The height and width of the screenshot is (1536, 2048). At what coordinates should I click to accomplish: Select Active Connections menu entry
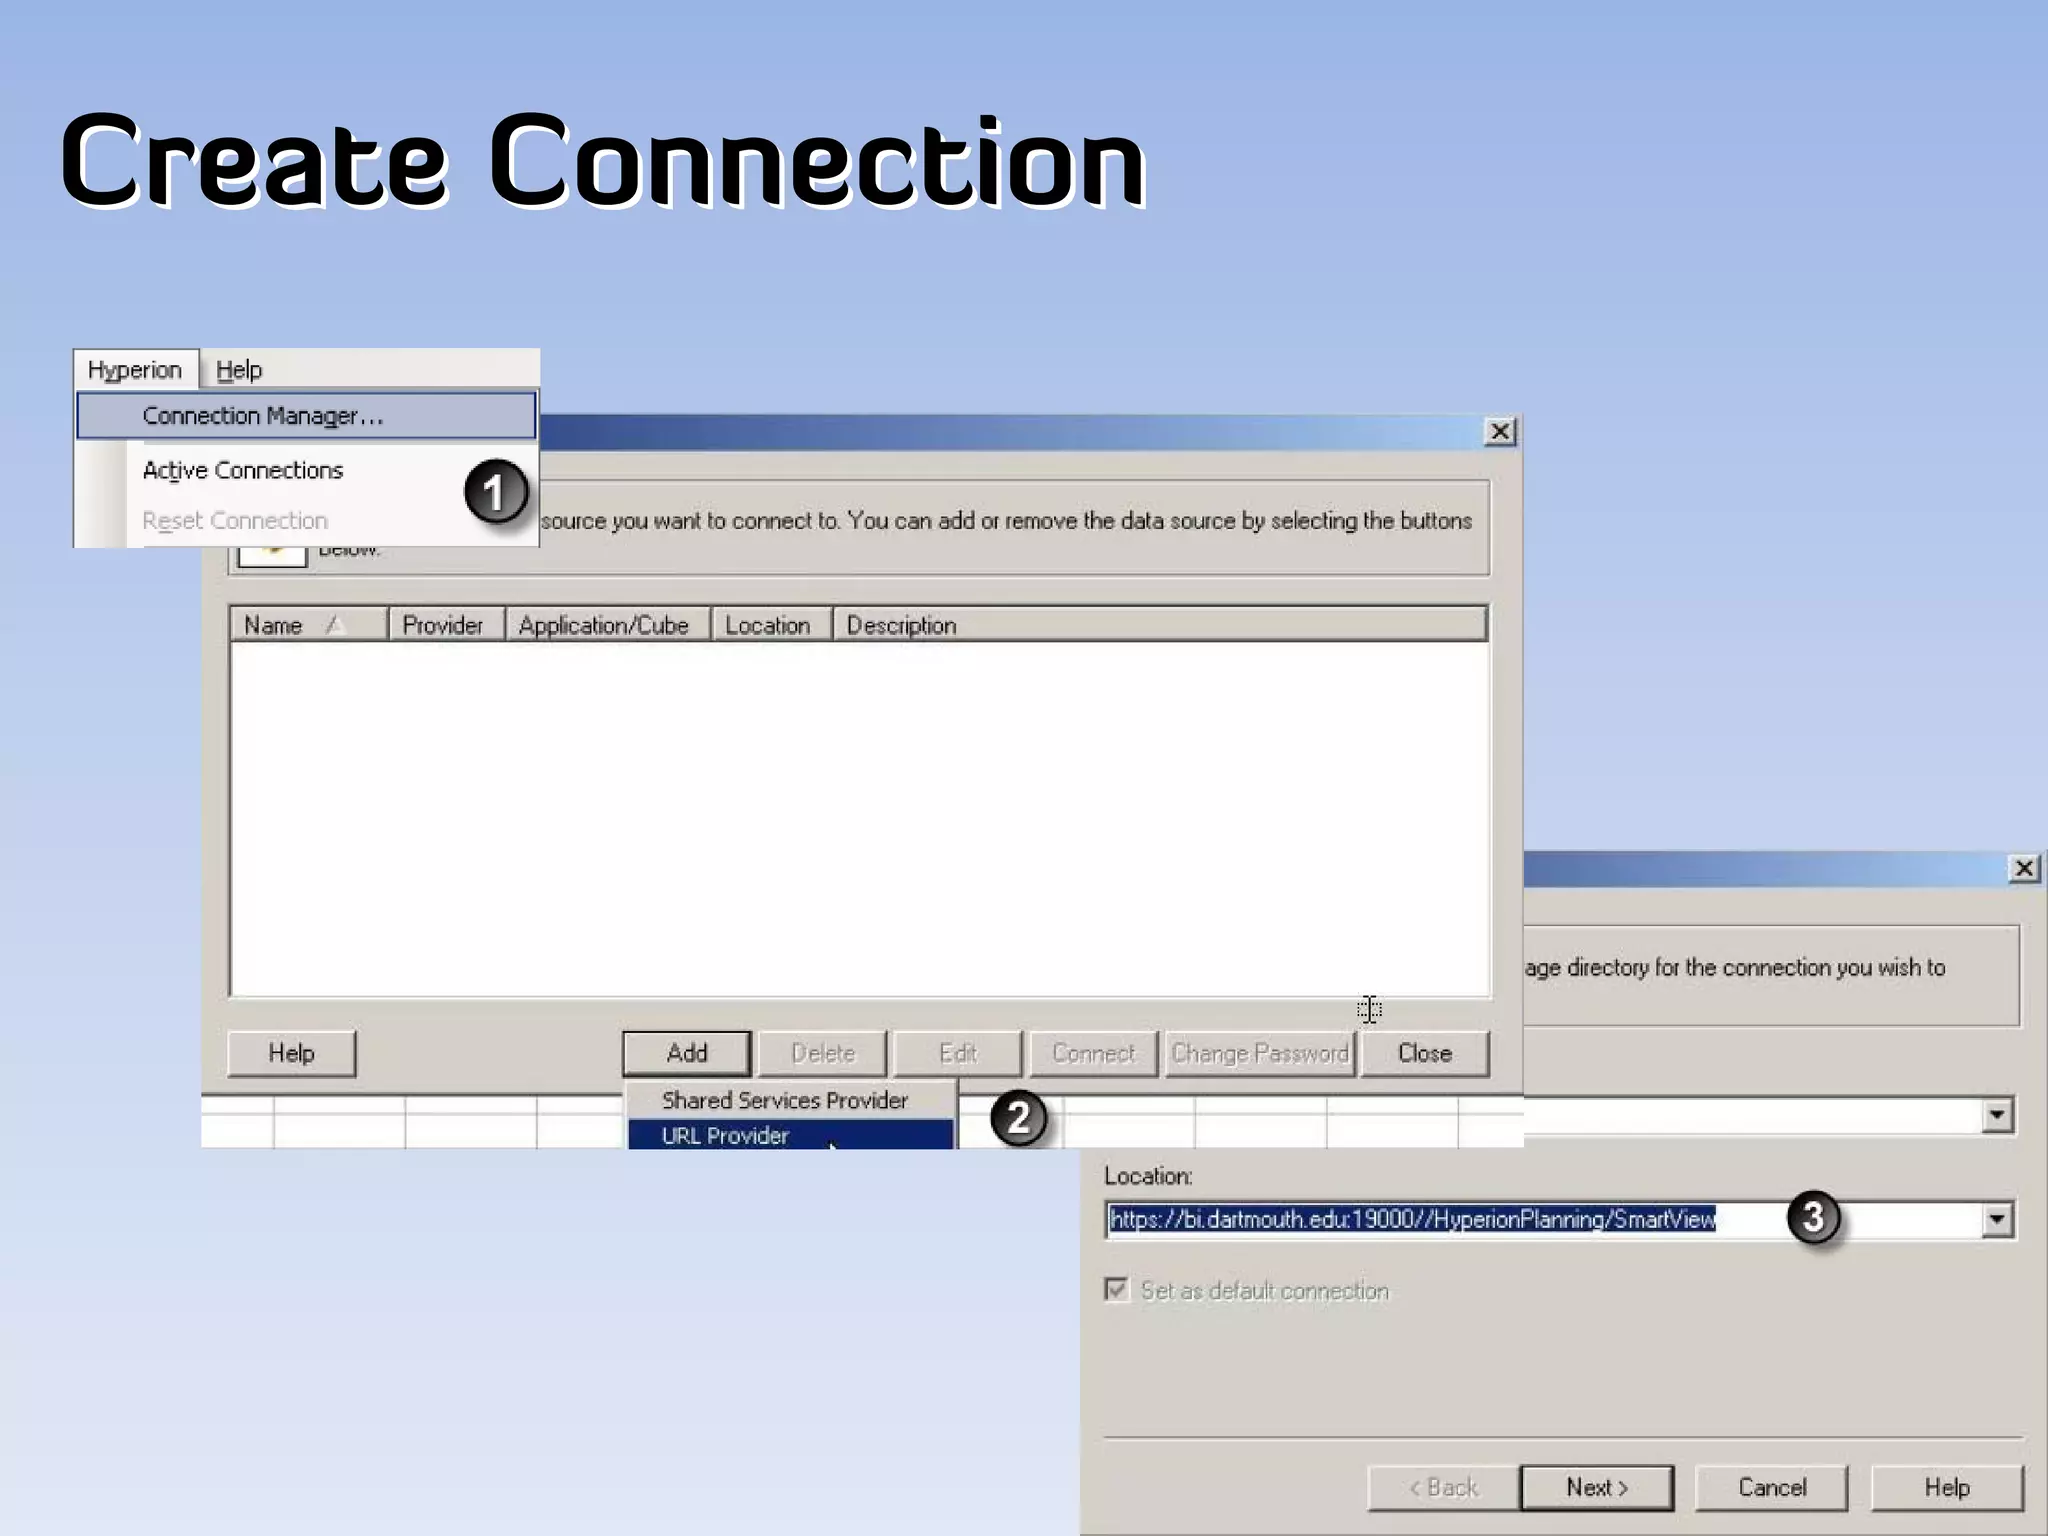(x=243, y=470)
